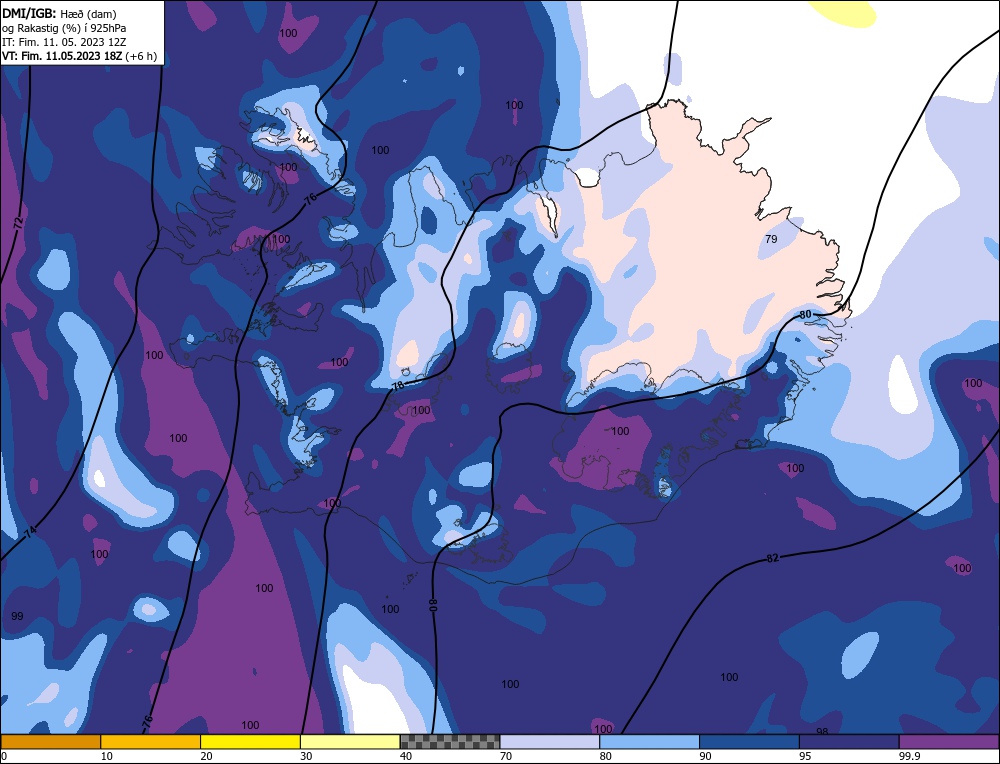The width and height of the screenshot is (1000, 764).
Task: Click the contour line label '72'
Action: pos(18,223)
